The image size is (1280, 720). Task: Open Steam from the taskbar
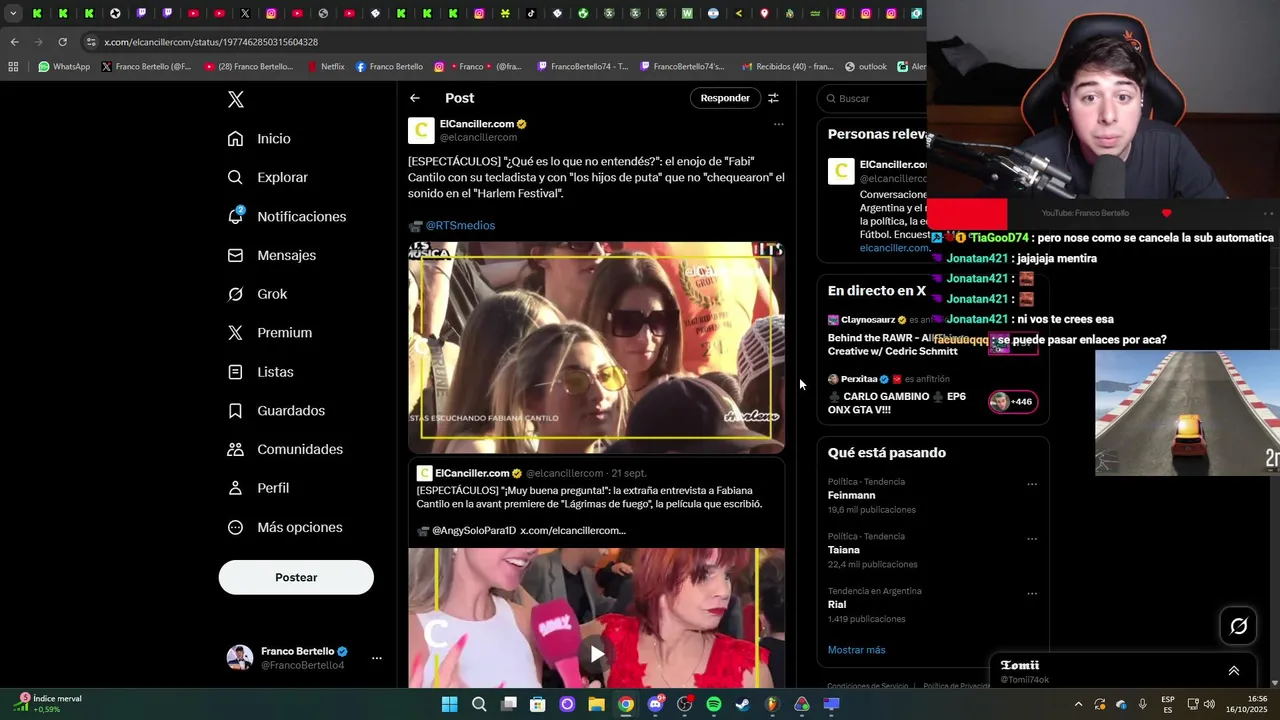743,704
